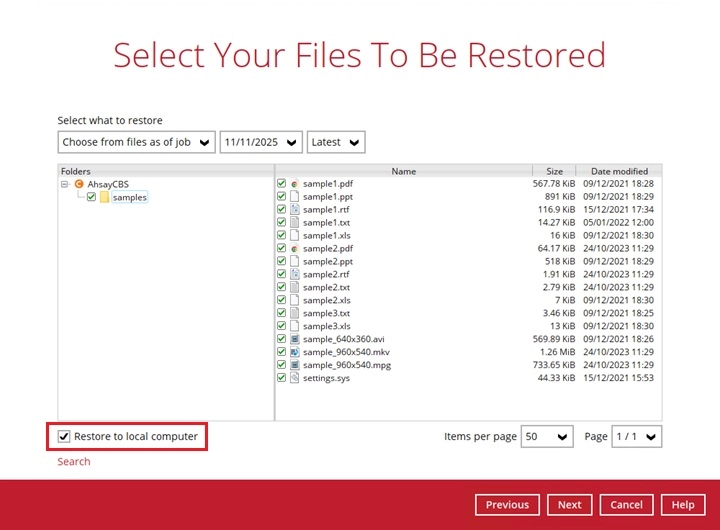Click the Folders panel header
Image resolution: width=720 pixels, height=530 pixels.
tap(166, 171)
